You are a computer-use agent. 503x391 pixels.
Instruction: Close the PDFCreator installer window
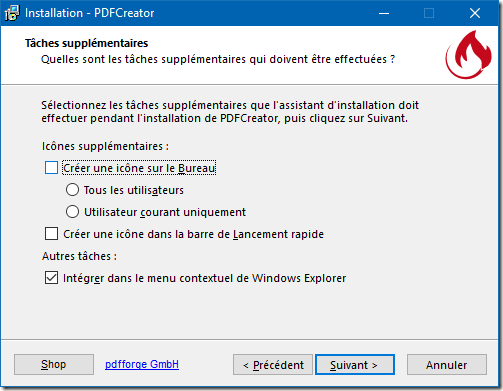[x=475, y=13]
